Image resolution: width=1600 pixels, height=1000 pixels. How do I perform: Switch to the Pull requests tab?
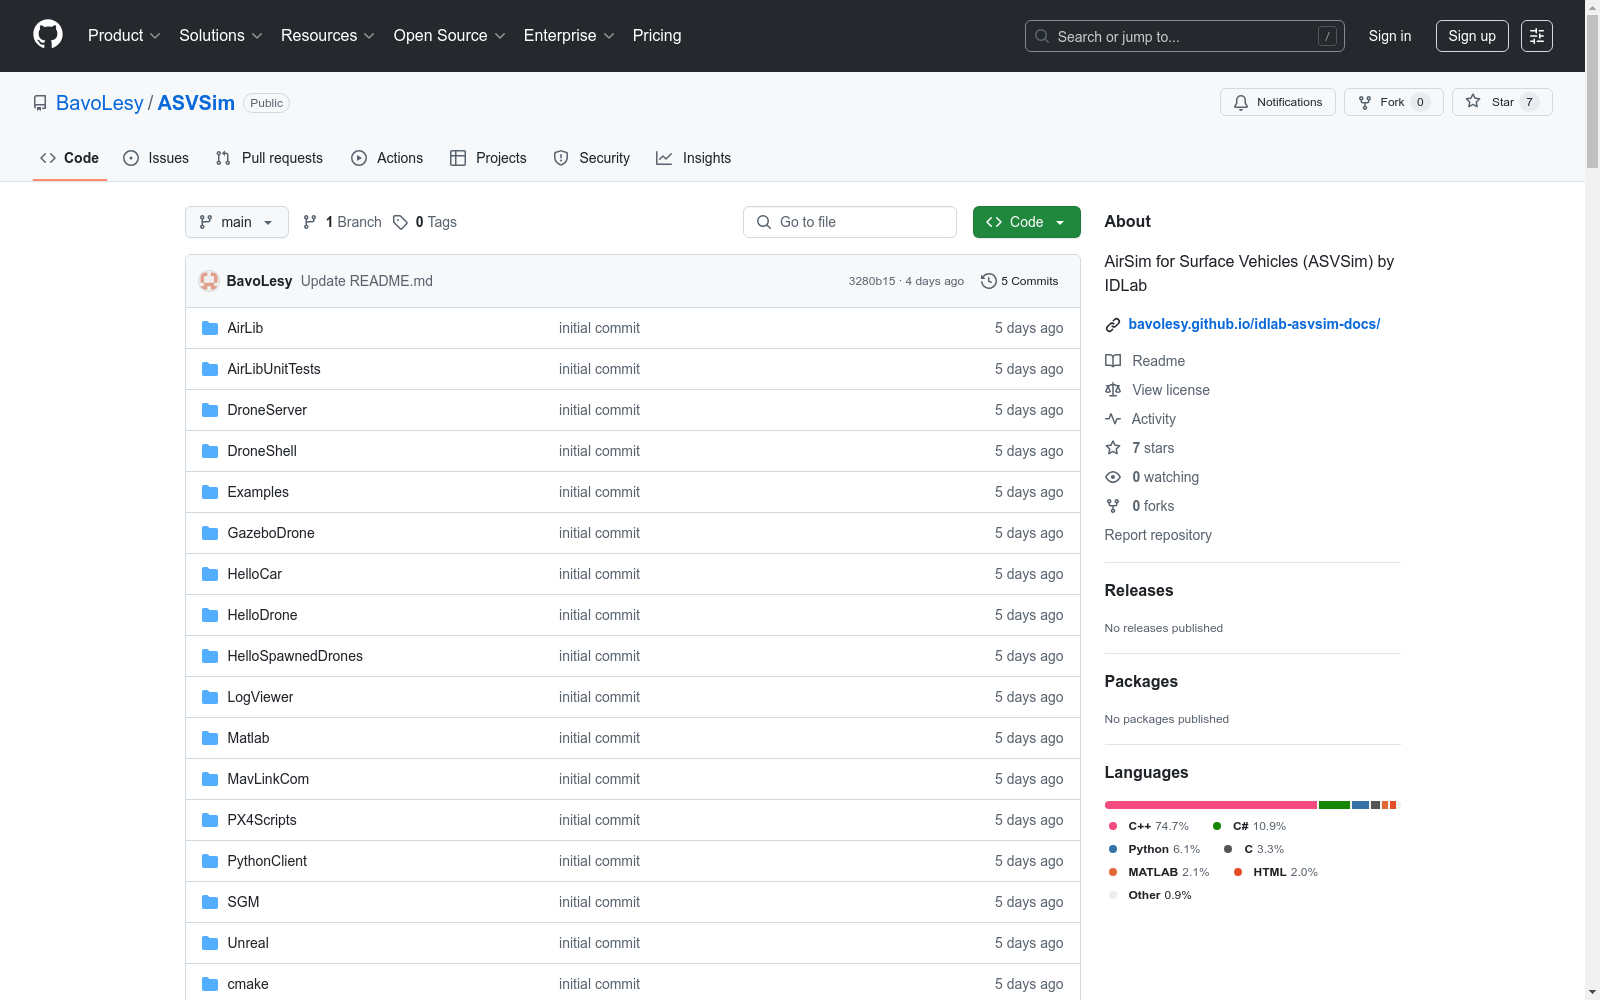tap(269, 158)
